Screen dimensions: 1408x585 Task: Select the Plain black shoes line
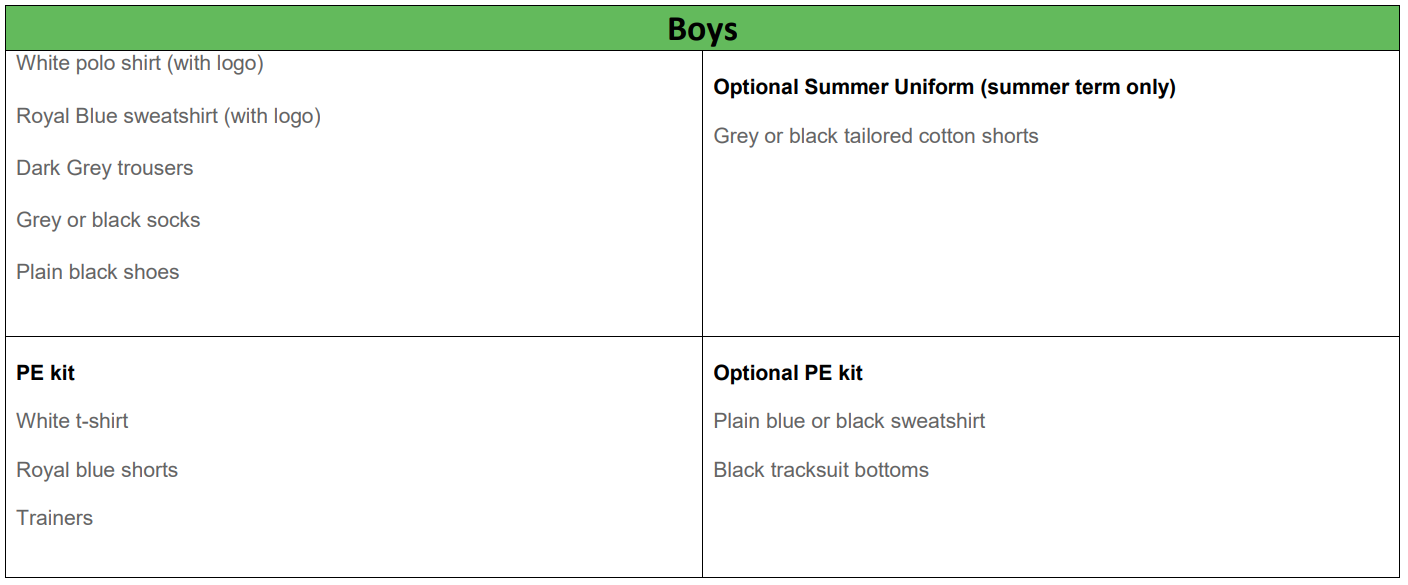tap(98, 272)
